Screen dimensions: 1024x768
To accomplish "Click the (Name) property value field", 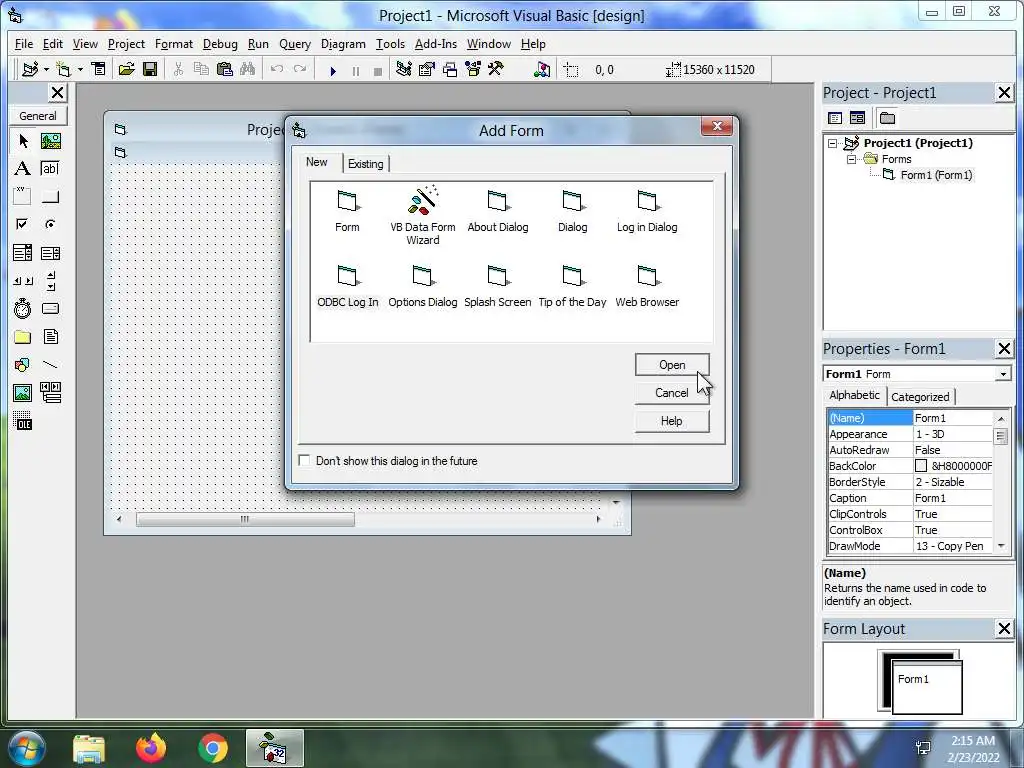I will (952, 418).
